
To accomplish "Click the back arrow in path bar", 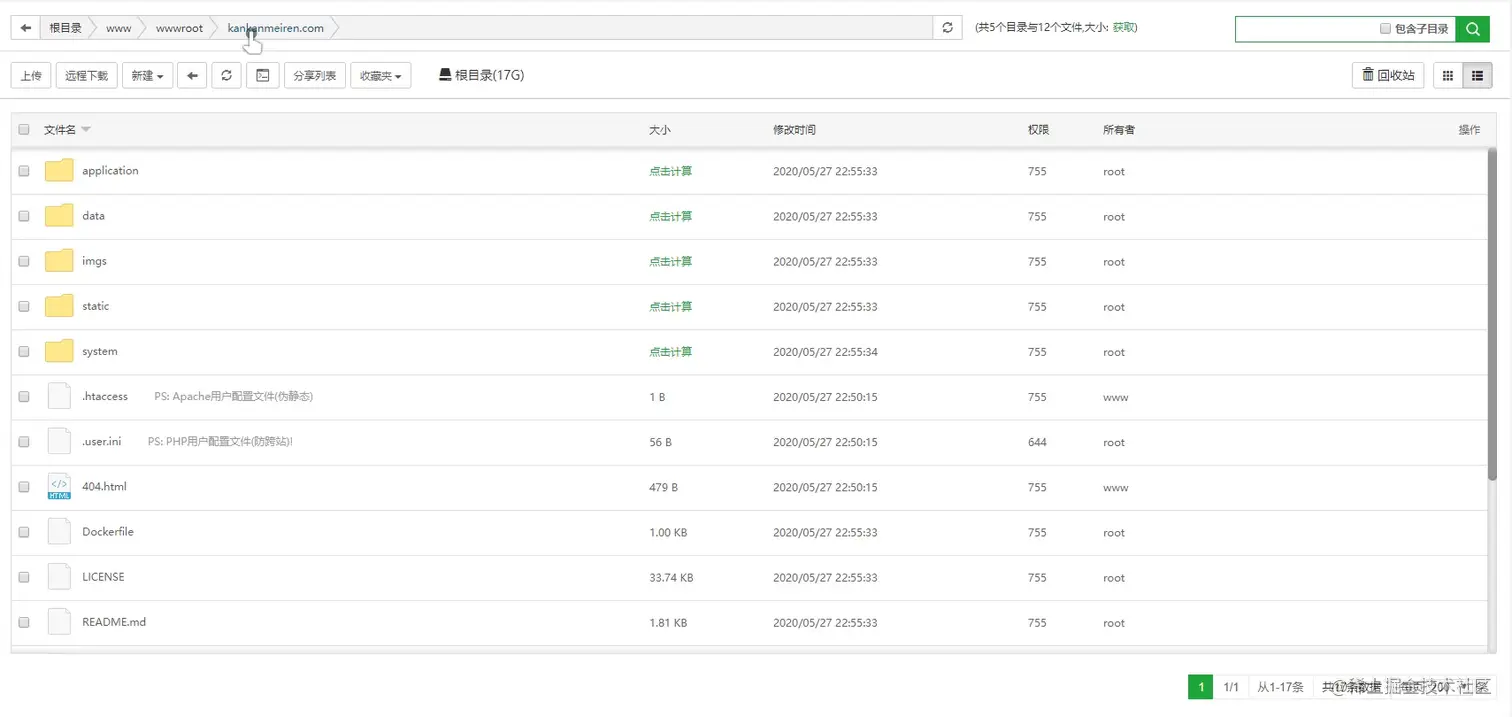I will (26, 28).
